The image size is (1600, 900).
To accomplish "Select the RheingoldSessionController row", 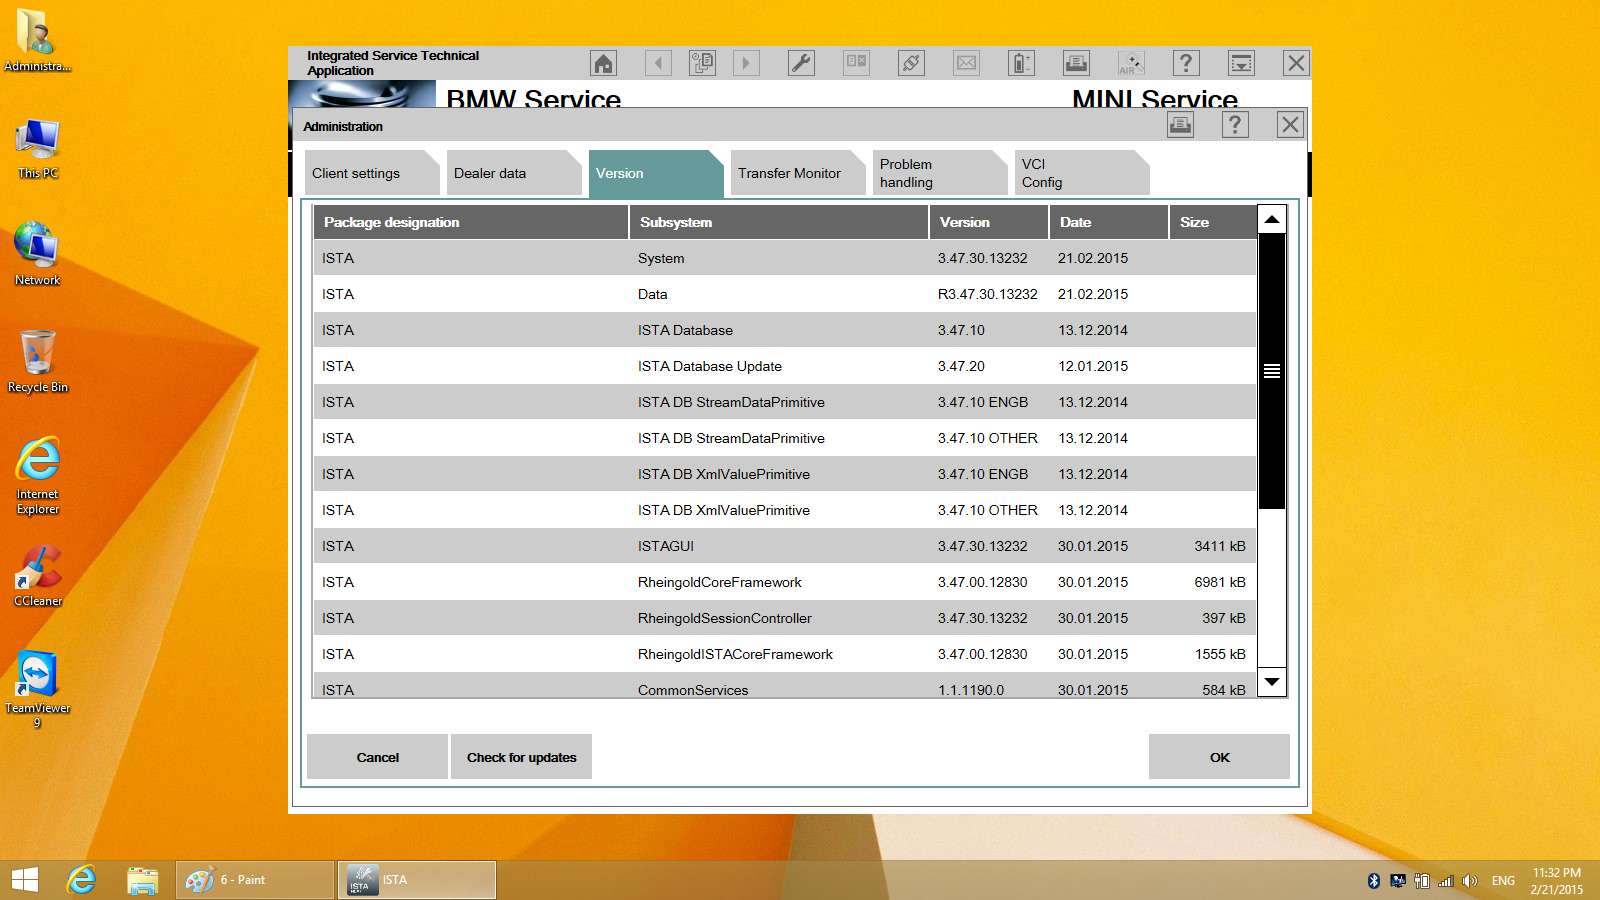I will pyautogui.click(x=785, y=618).
